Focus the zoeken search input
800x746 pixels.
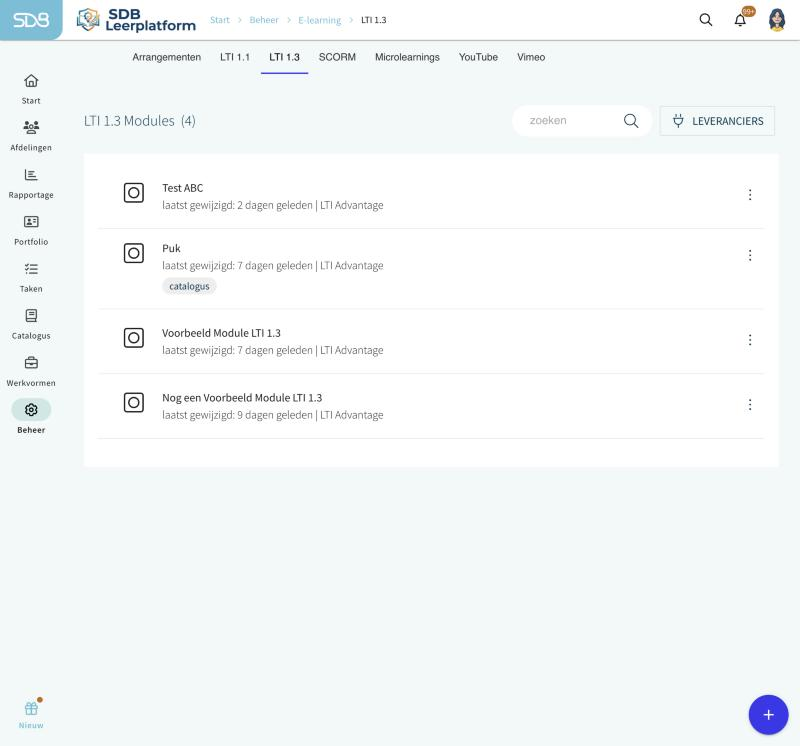pos(582,121)
